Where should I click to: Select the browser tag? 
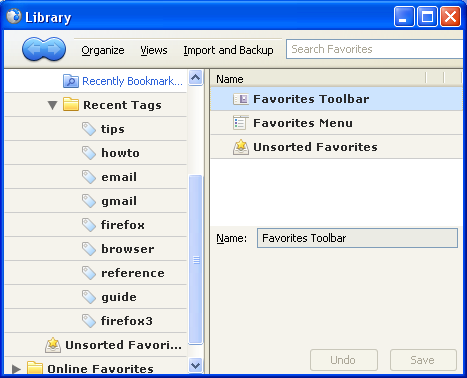point(128,249)
